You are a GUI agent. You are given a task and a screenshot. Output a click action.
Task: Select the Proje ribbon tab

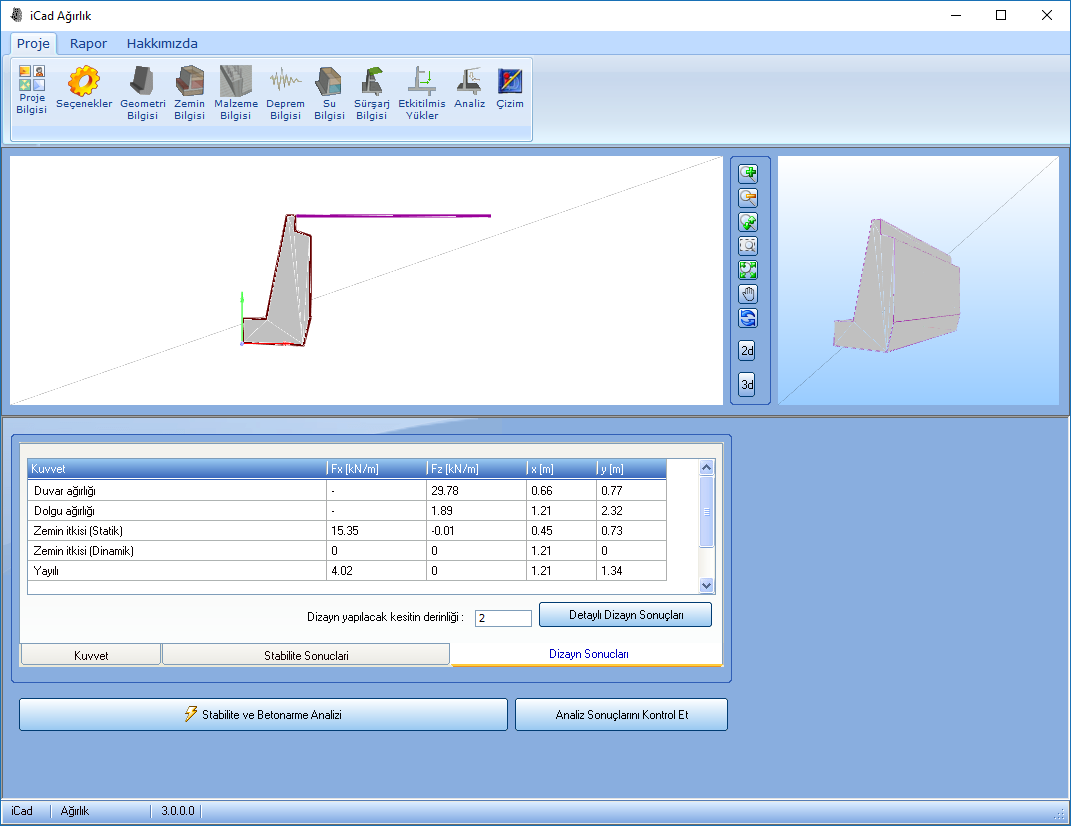(33, 44)
